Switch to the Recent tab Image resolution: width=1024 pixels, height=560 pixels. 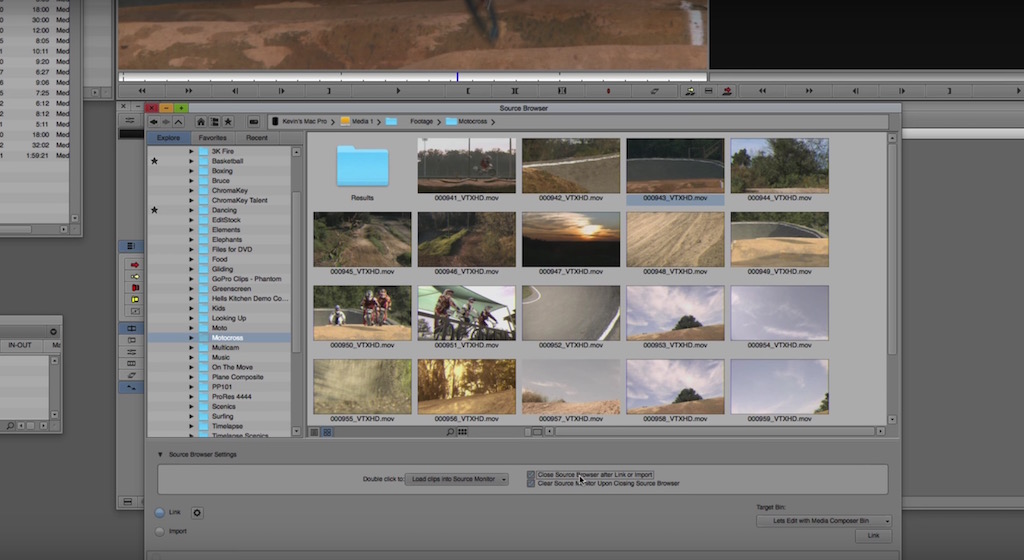tap(256, 138)
